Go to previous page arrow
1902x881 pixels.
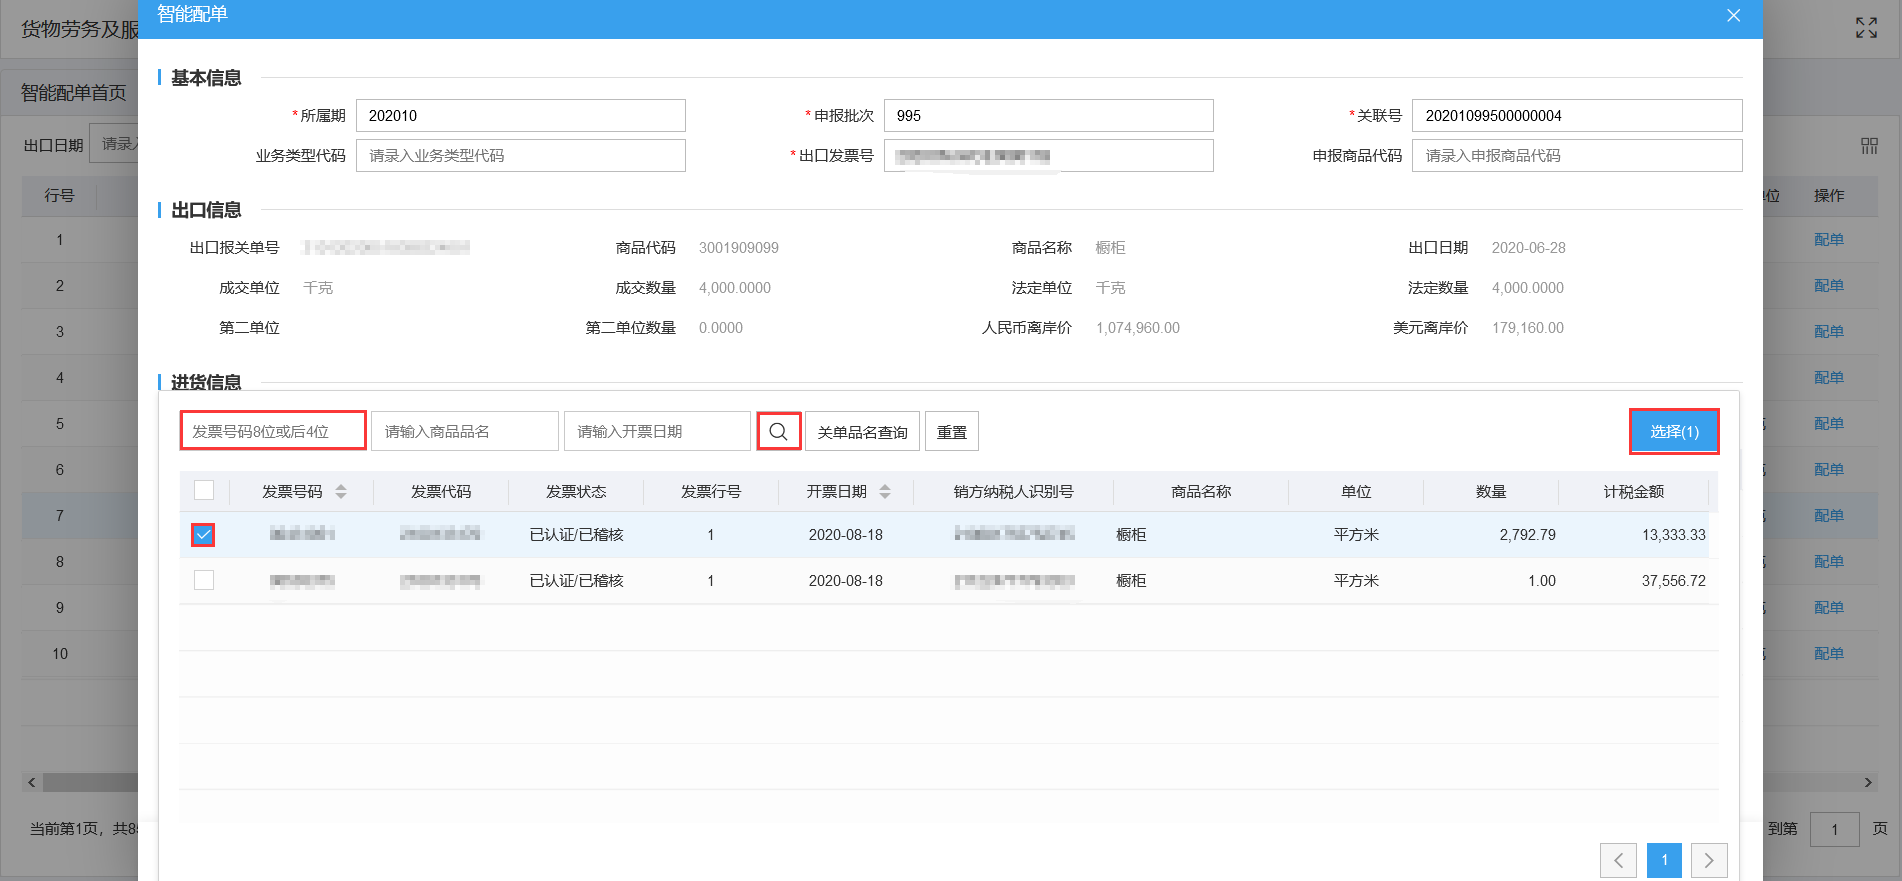click(1617, 860)
